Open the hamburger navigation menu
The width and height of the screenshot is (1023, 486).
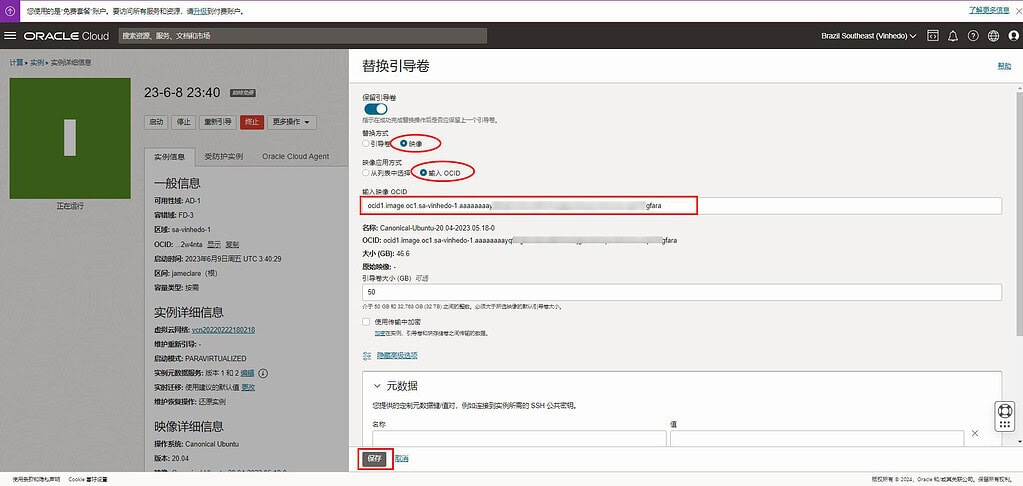click(x=11, y=36)
